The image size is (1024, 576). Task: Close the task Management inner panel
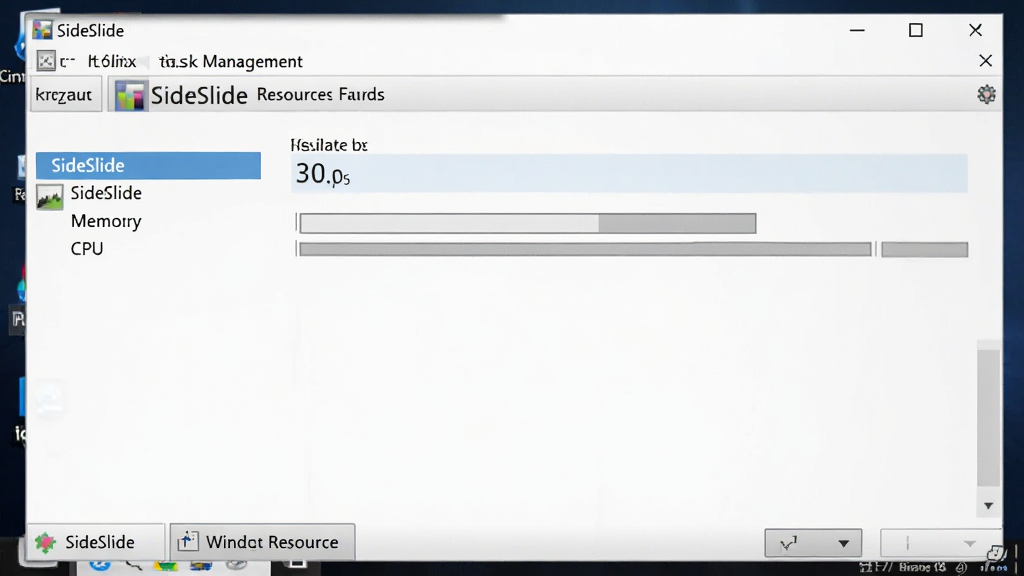click(985, 61)
